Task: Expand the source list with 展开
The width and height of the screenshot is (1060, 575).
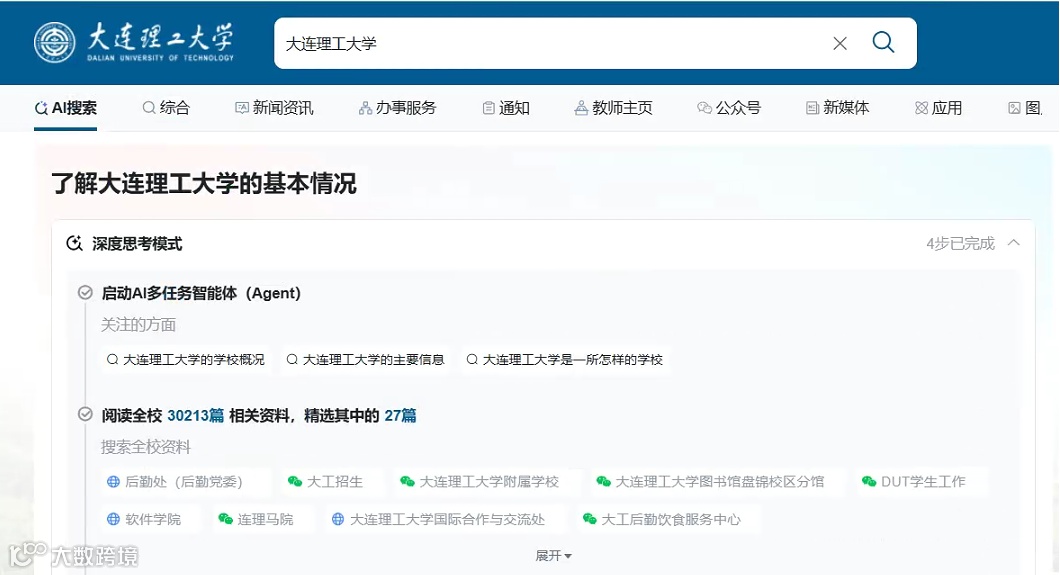Action: (553, 555)
